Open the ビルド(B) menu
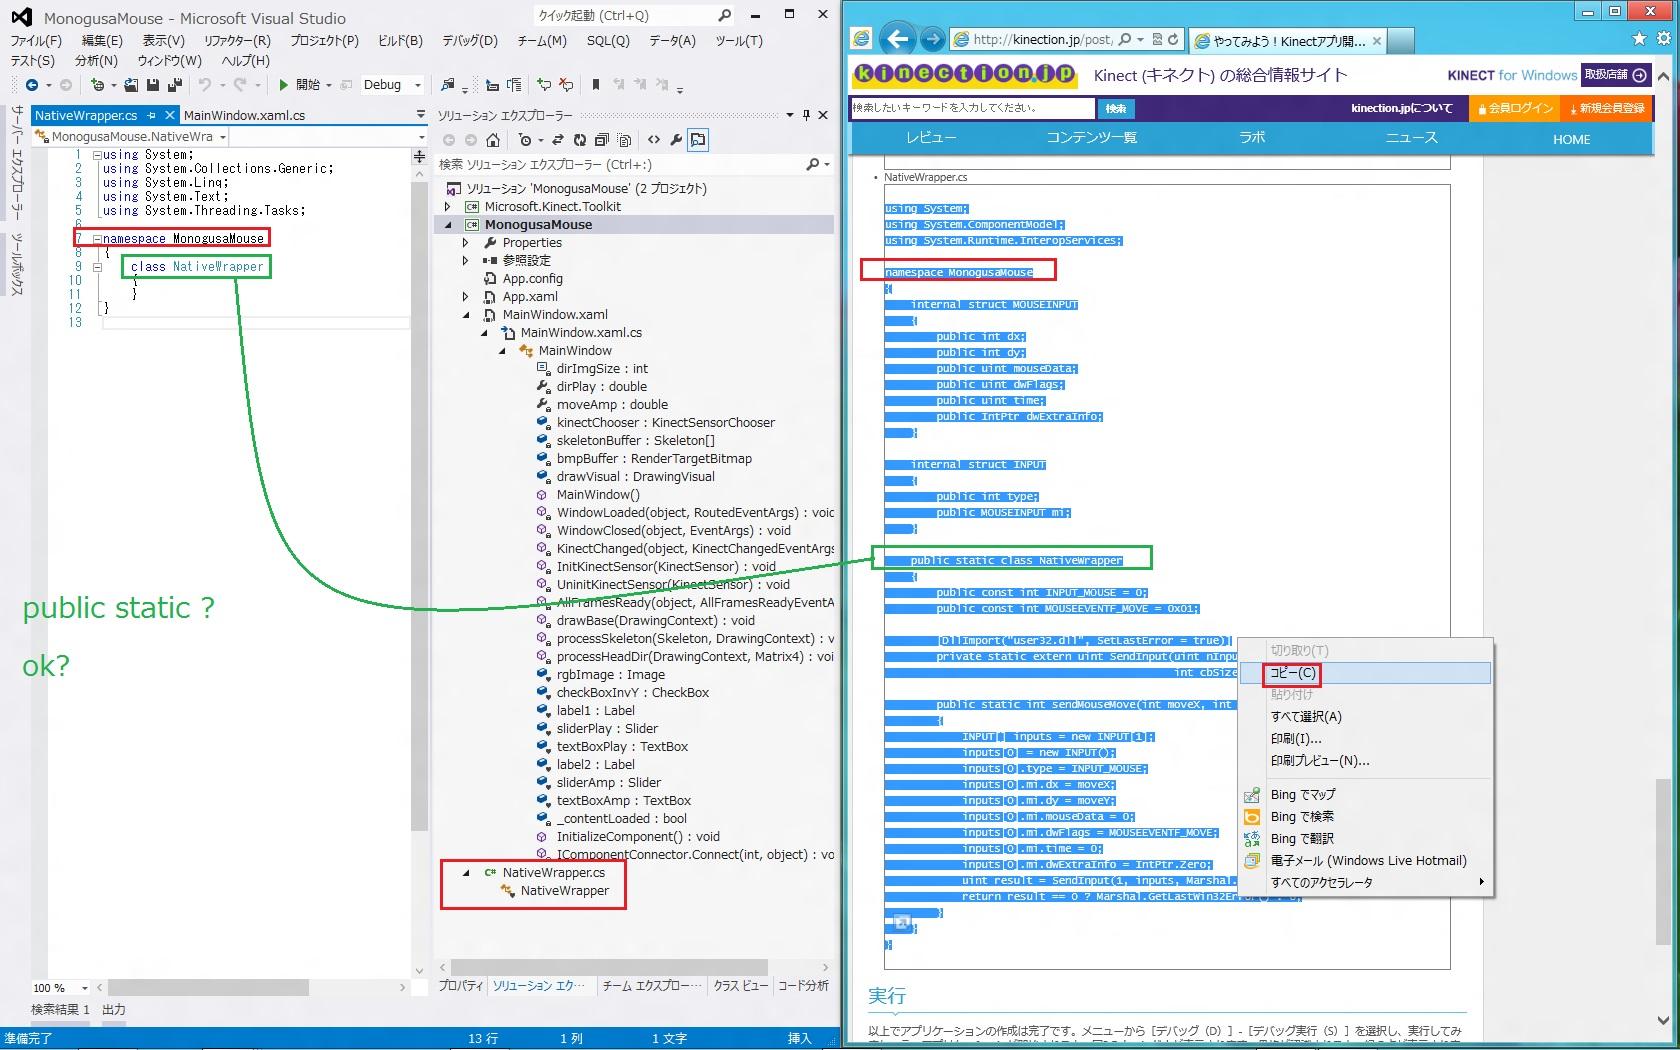1680x1050 pixels. pos(400,41)
